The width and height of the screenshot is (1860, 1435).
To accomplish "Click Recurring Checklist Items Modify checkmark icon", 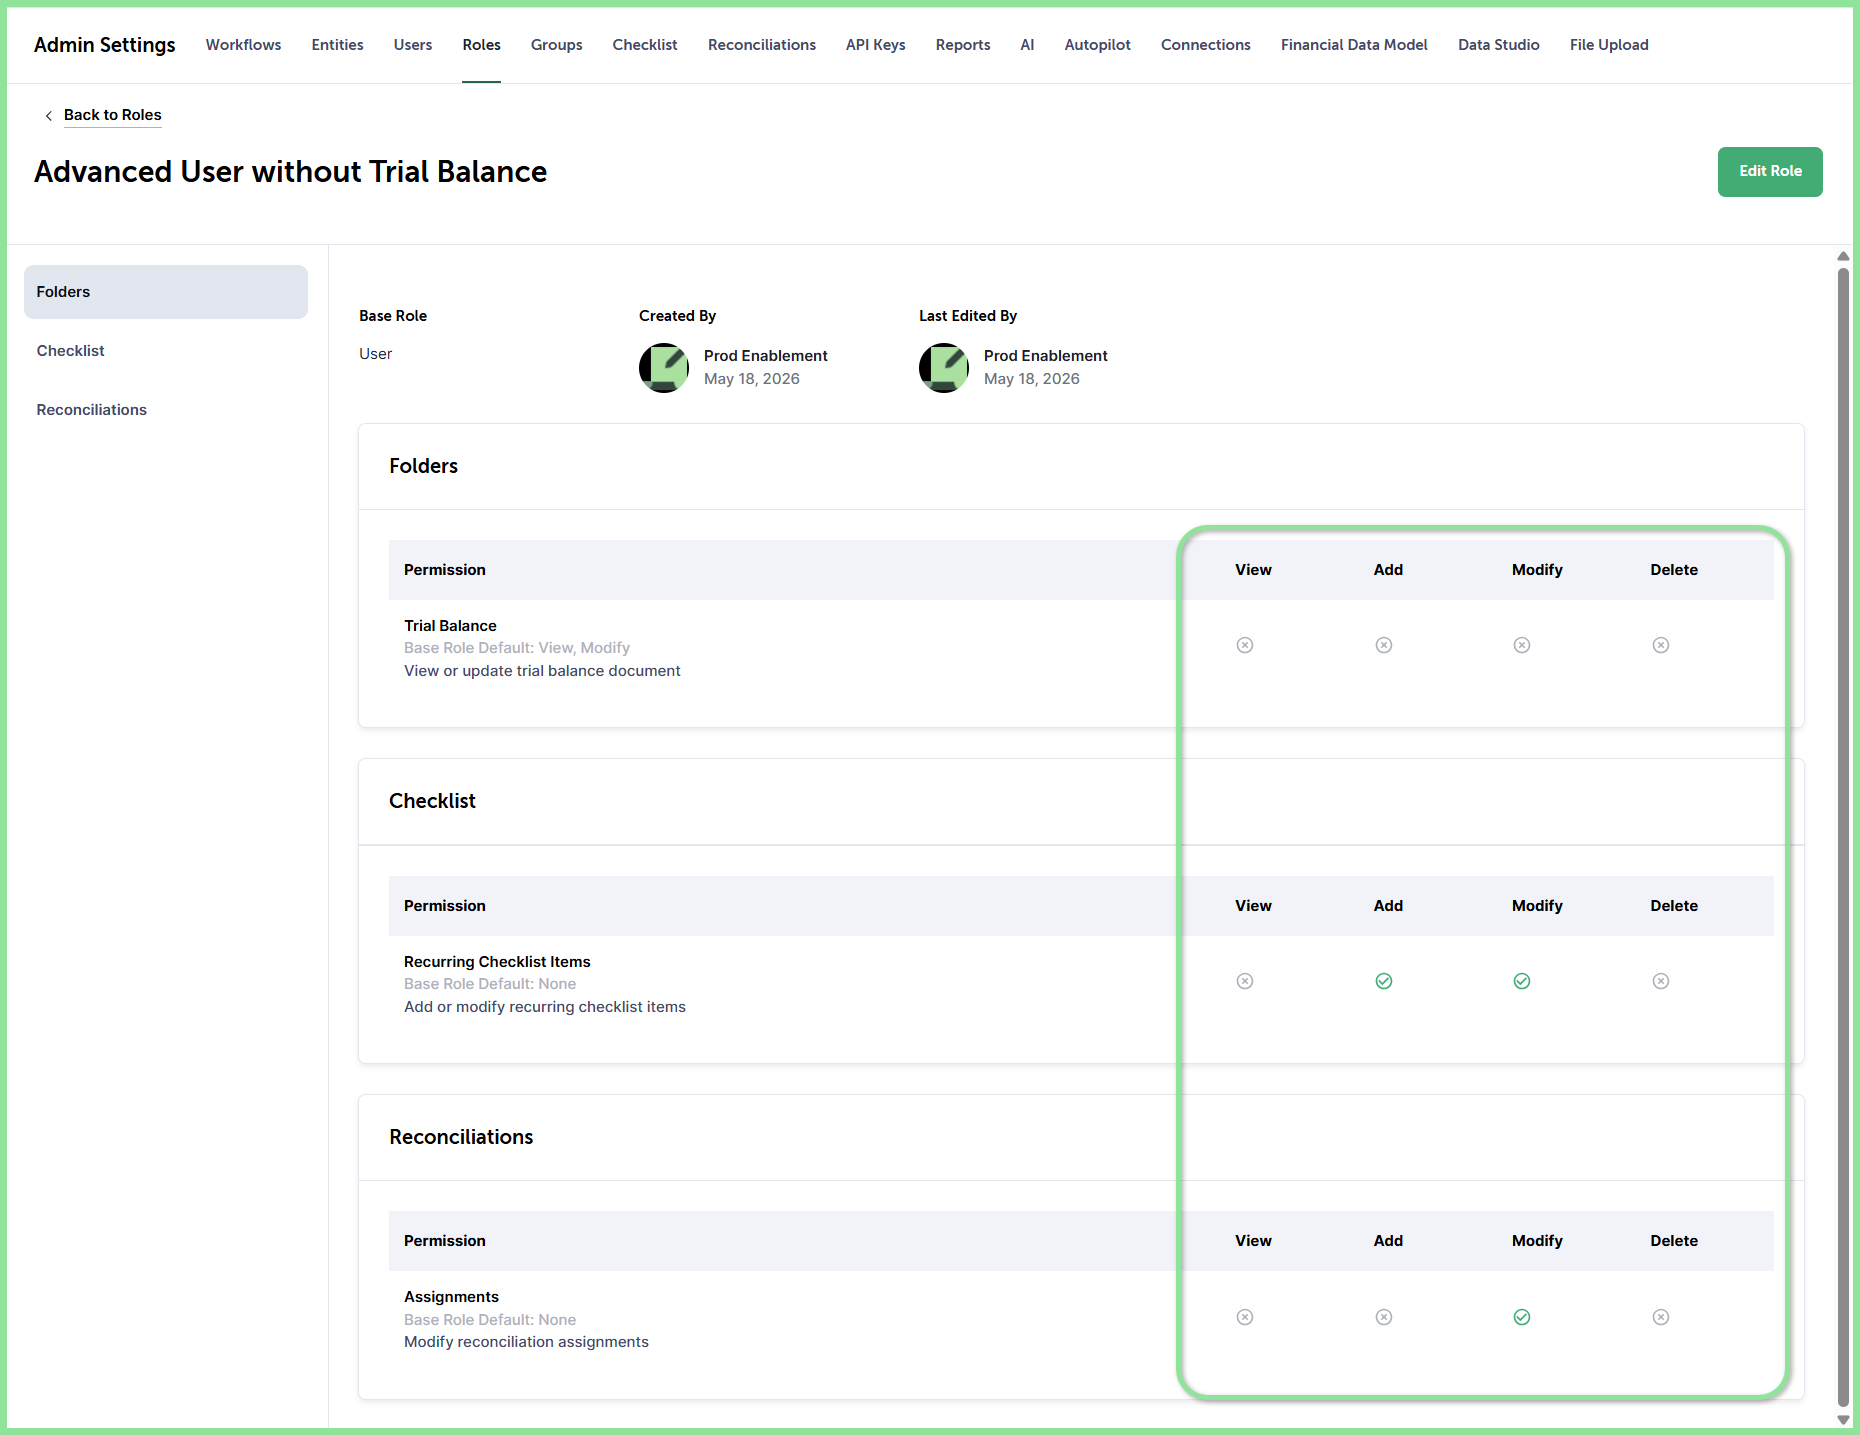I will [x=1522, y=981].
